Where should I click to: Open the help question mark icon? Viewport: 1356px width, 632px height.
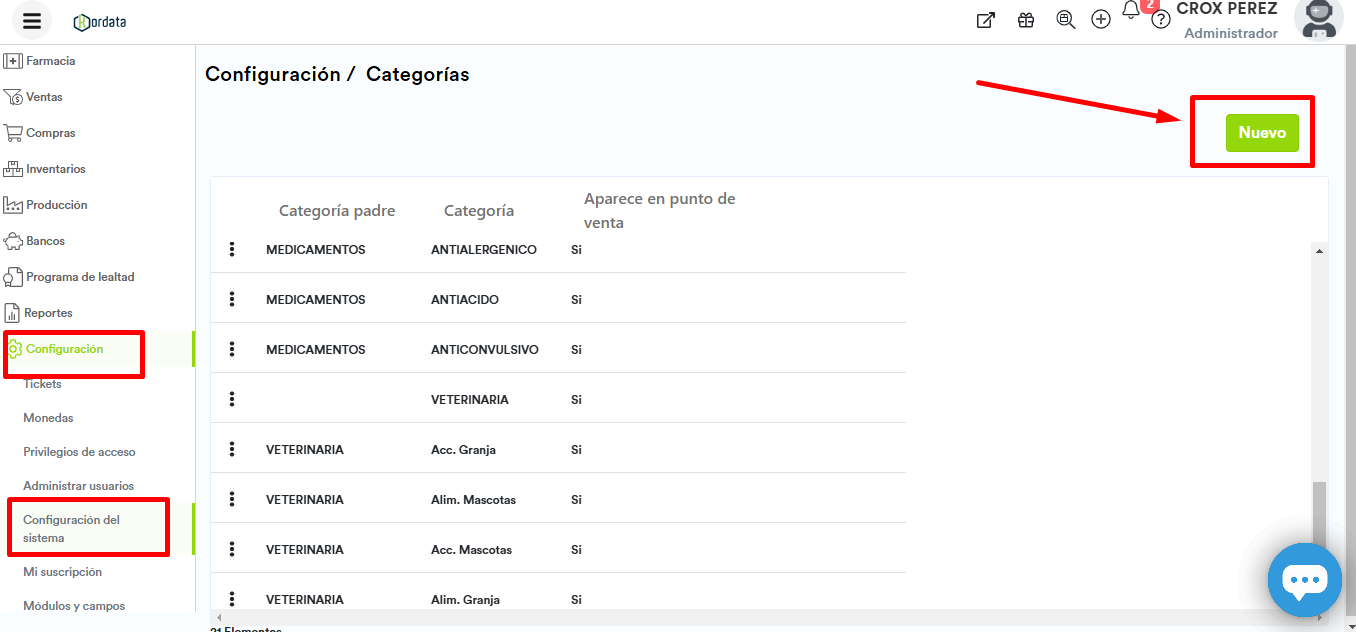click(x=1161, y=20)
